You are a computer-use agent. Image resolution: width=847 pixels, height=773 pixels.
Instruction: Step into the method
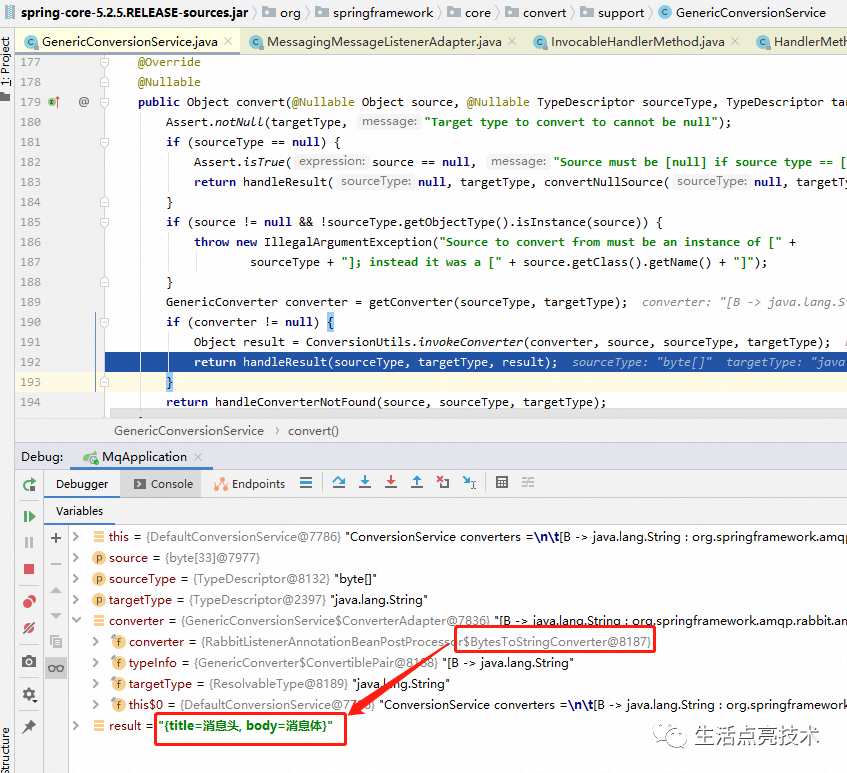coord(365,482)
